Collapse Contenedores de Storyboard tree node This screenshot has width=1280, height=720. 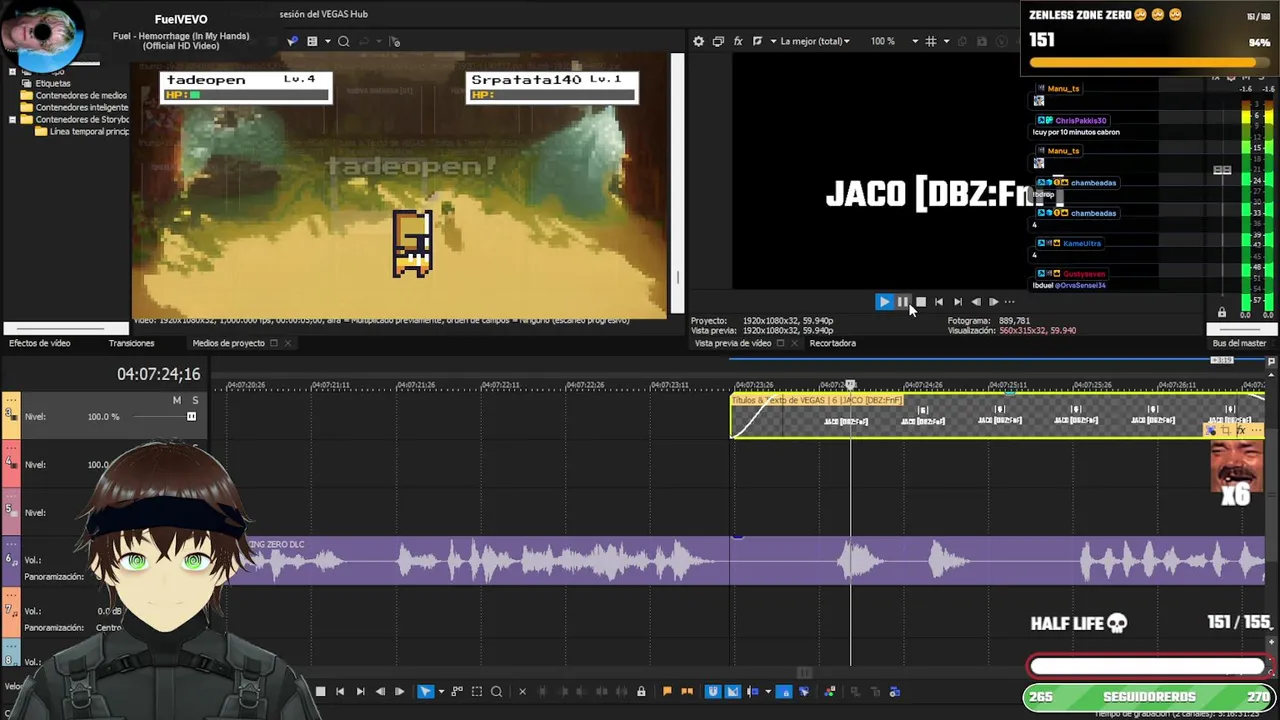tap(12, 119)
